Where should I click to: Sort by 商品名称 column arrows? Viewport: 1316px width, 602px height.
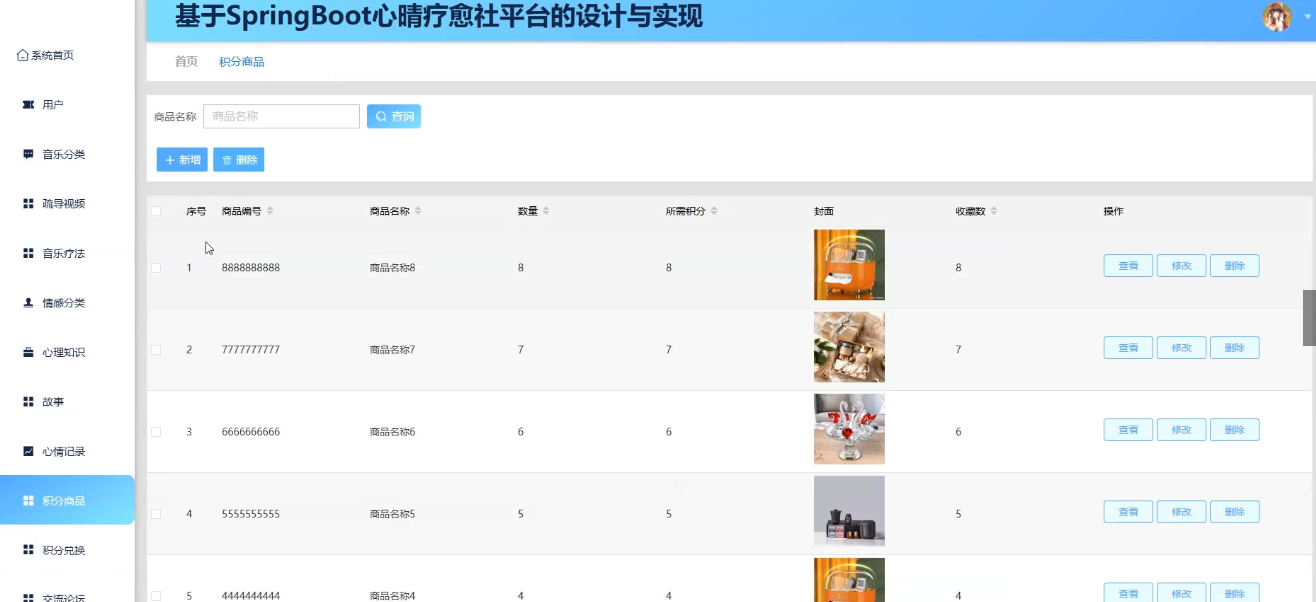pos(418,211)
